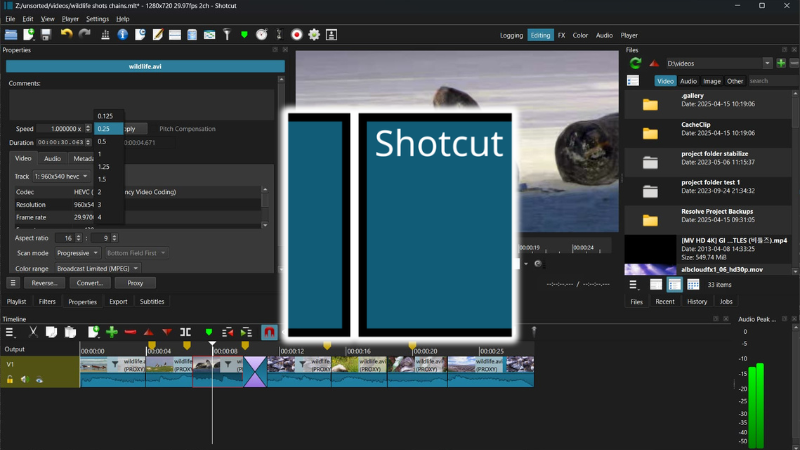
Task: Switch to the Export tab
Action: pos(118,302)
